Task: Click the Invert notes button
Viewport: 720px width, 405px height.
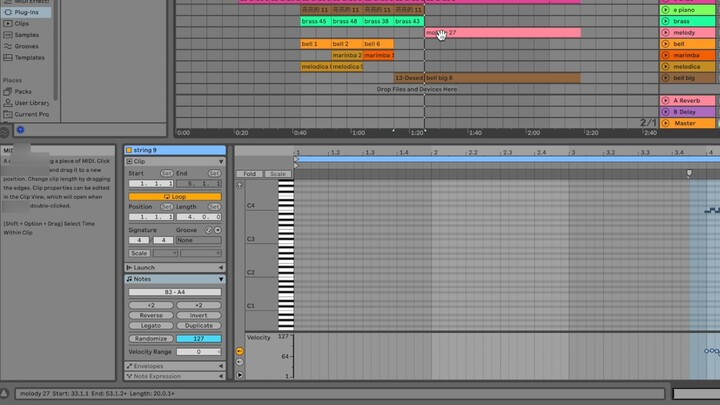Action: (199, 315)
